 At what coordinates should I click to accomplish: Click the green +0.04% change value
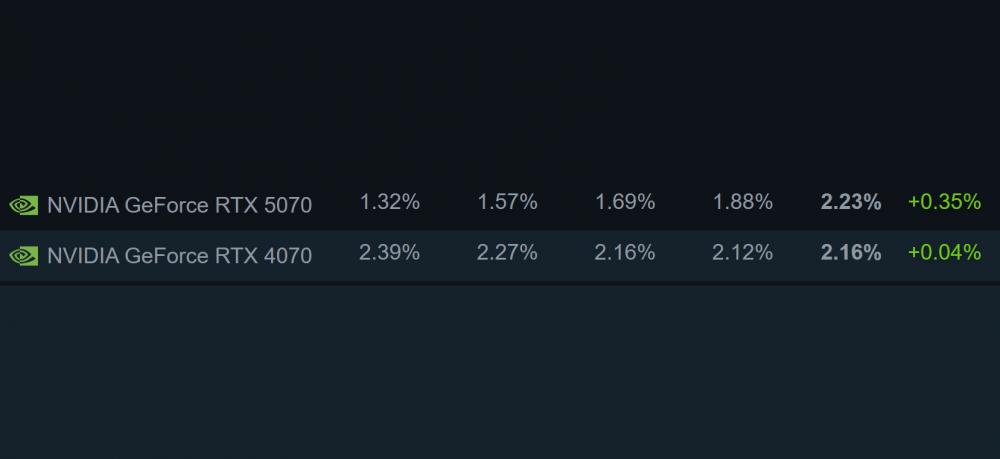944,253
